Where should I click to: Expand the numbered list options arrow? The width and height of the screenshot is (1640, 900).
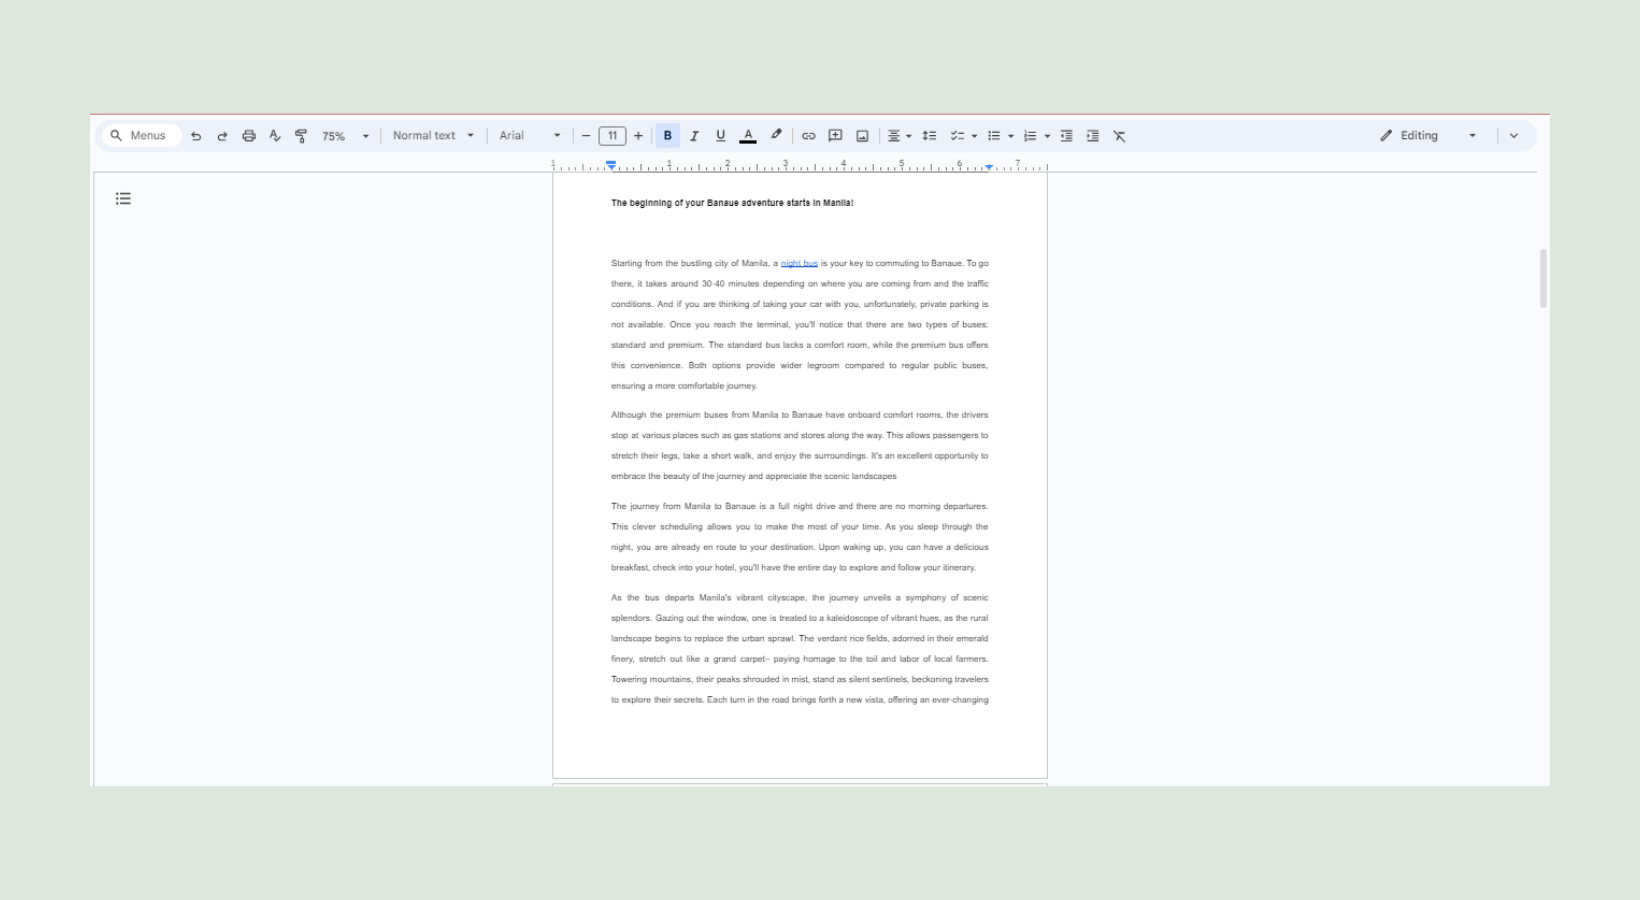pos(1047,136)
